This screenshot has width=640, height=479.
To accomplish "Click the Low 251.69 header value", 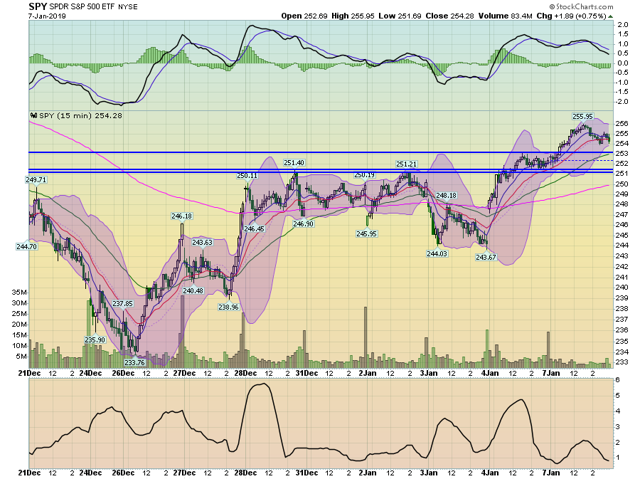I will (400, 16).
